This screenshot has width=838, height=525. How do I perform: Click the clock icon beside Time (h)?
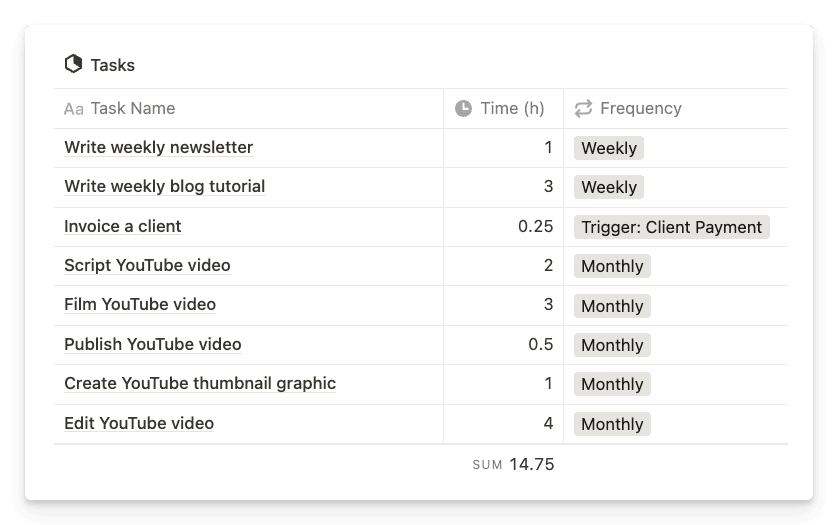463,108
